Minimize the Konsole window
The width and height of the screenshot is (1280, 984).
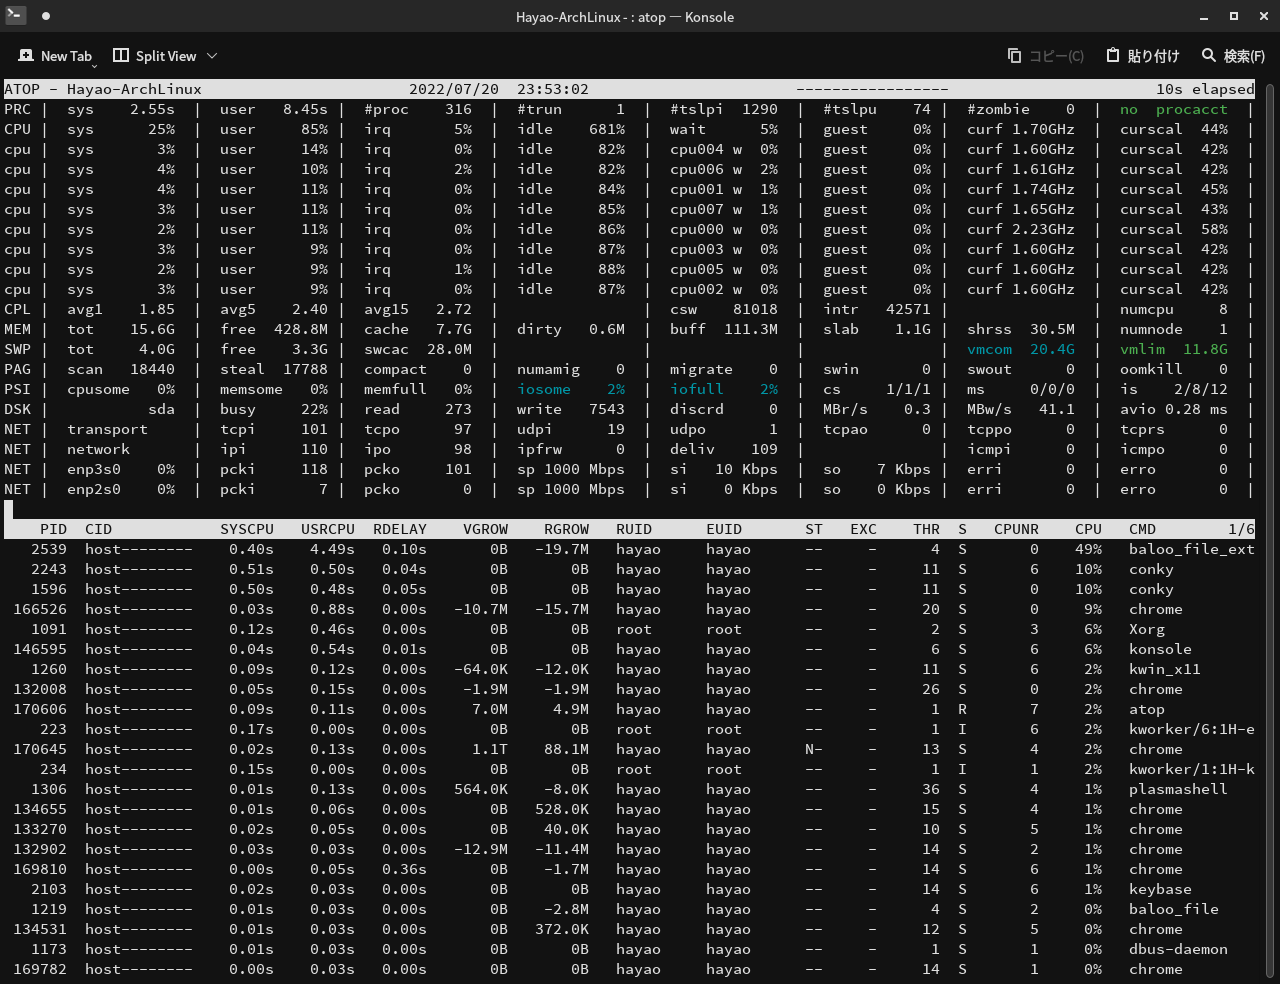click(x=1202, y=16)
